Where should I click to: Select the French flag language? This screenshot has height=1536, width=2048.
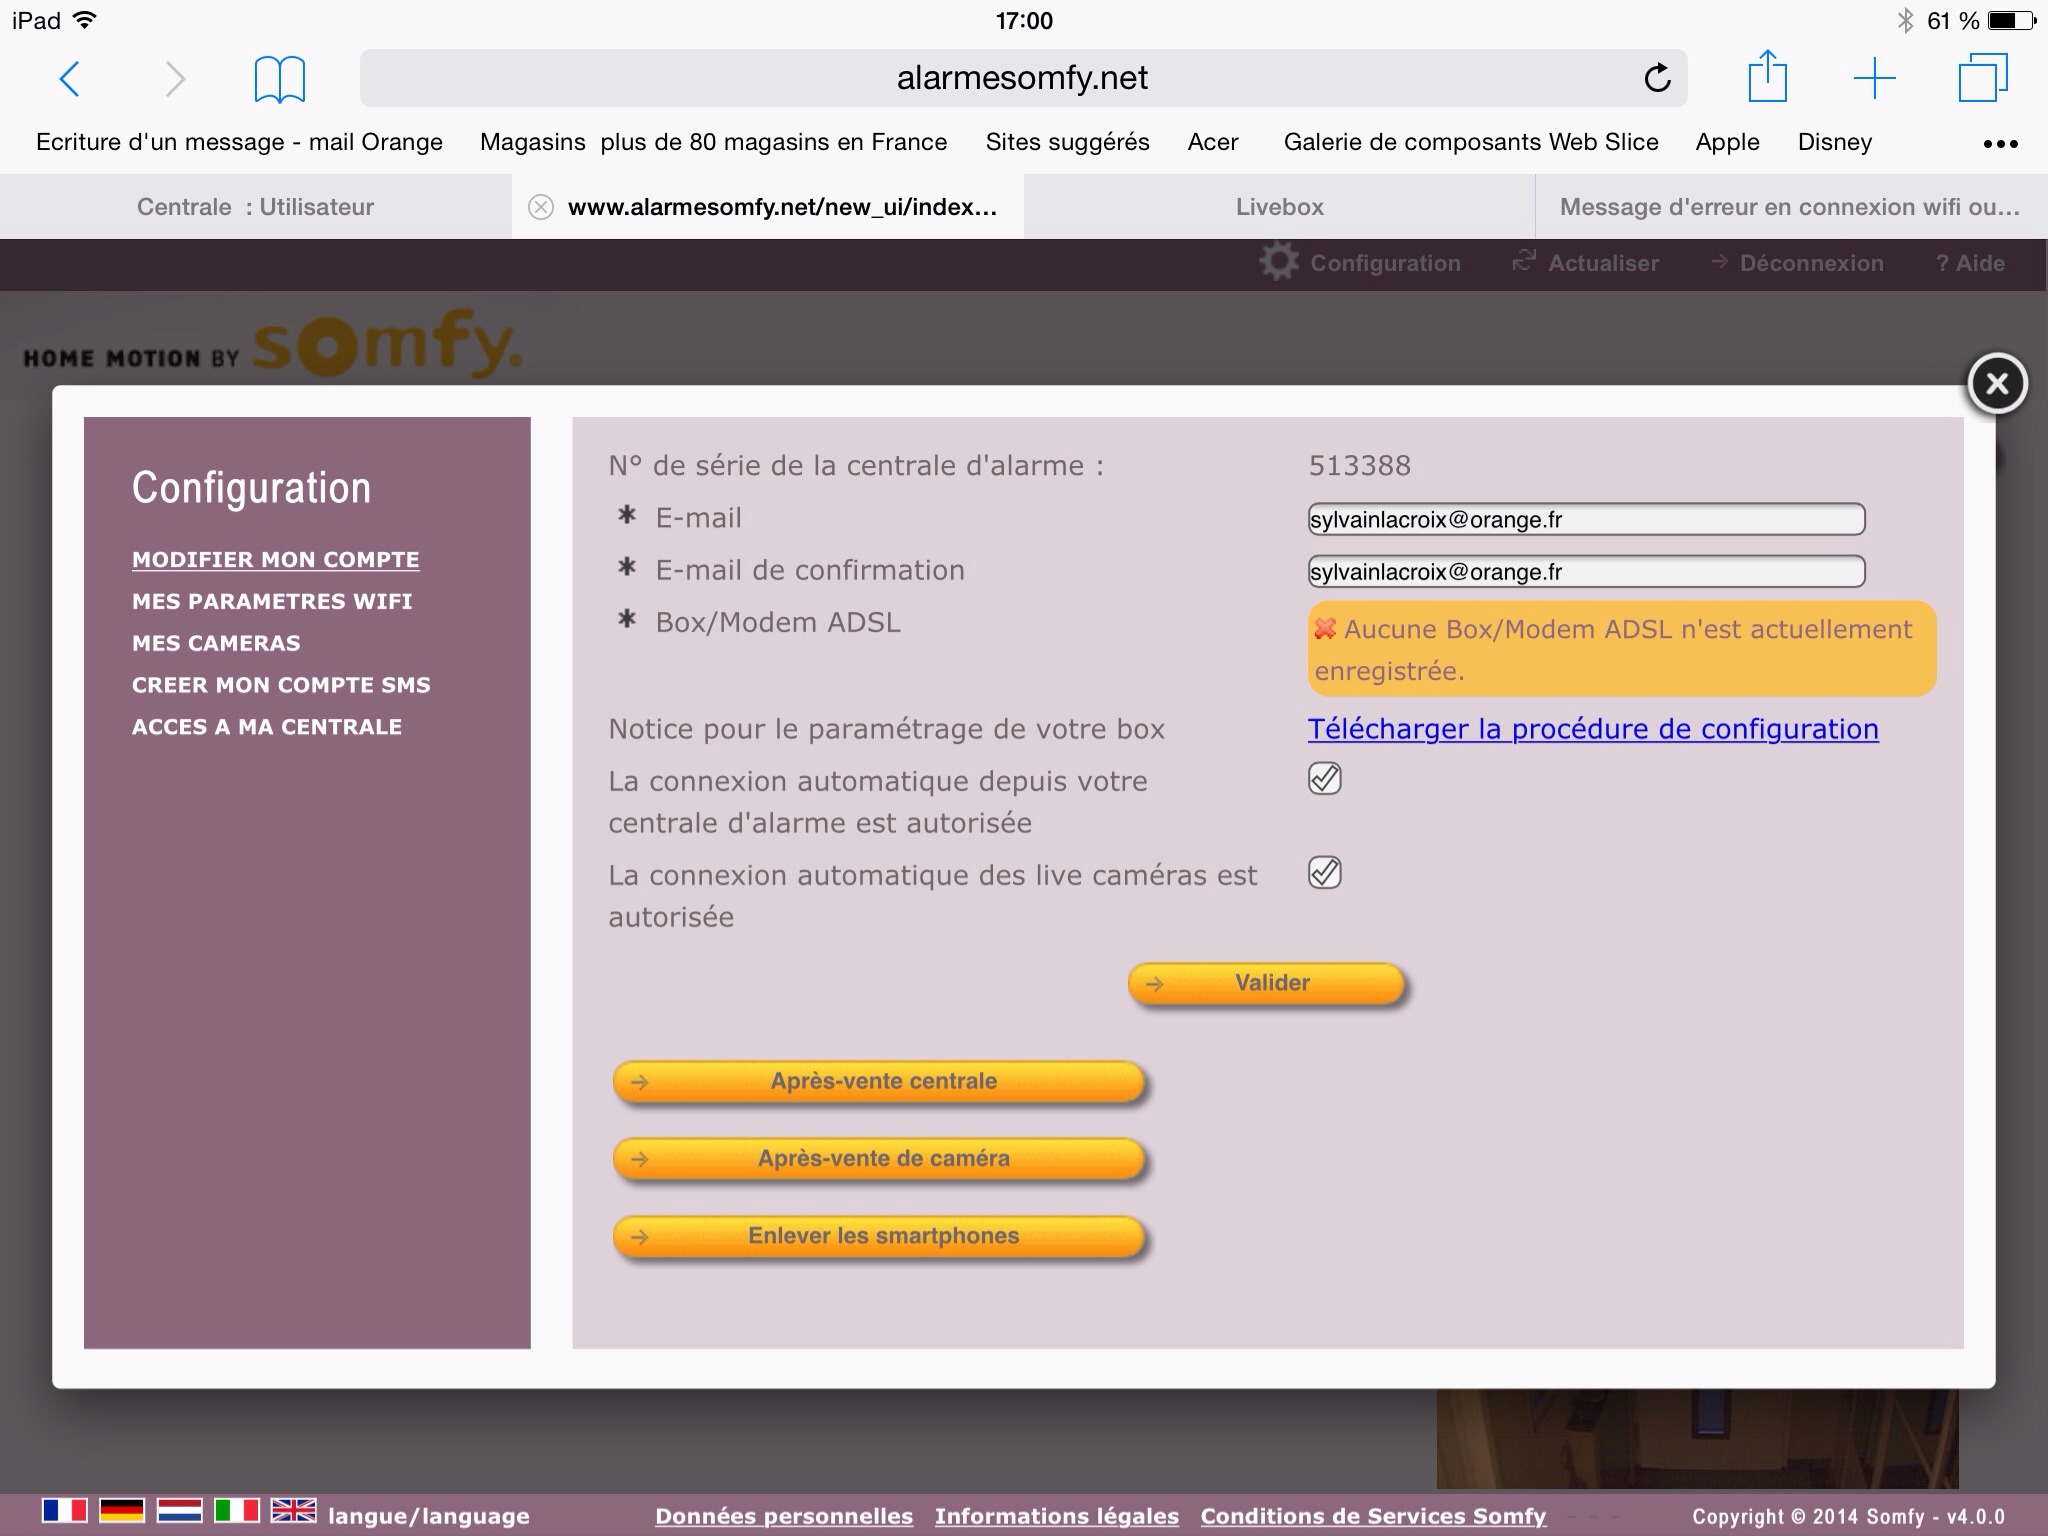(65, 1510)
